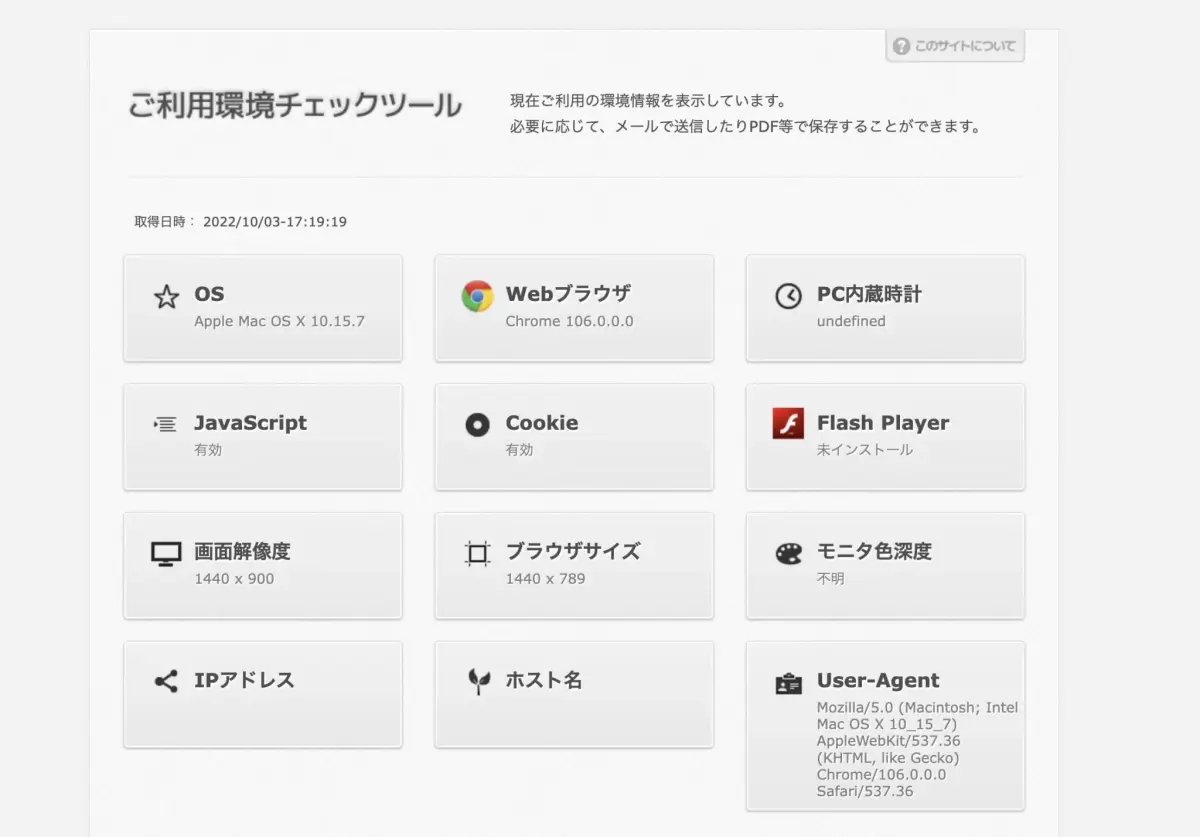The height and width of the screenshot is (837, 1200).
Task: Click the share icon for IPアドレス
Action: (166, 681)
